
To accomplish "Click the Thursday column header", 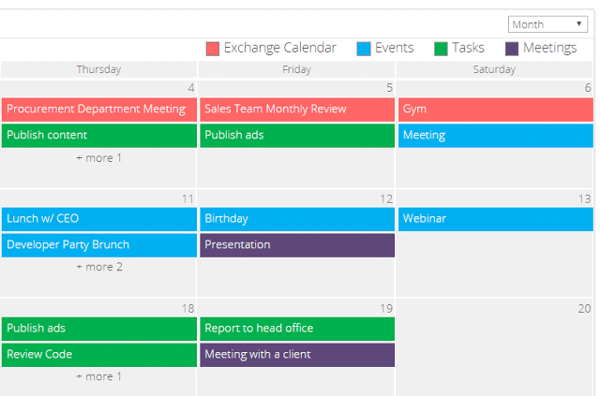I will click(99, 69).
